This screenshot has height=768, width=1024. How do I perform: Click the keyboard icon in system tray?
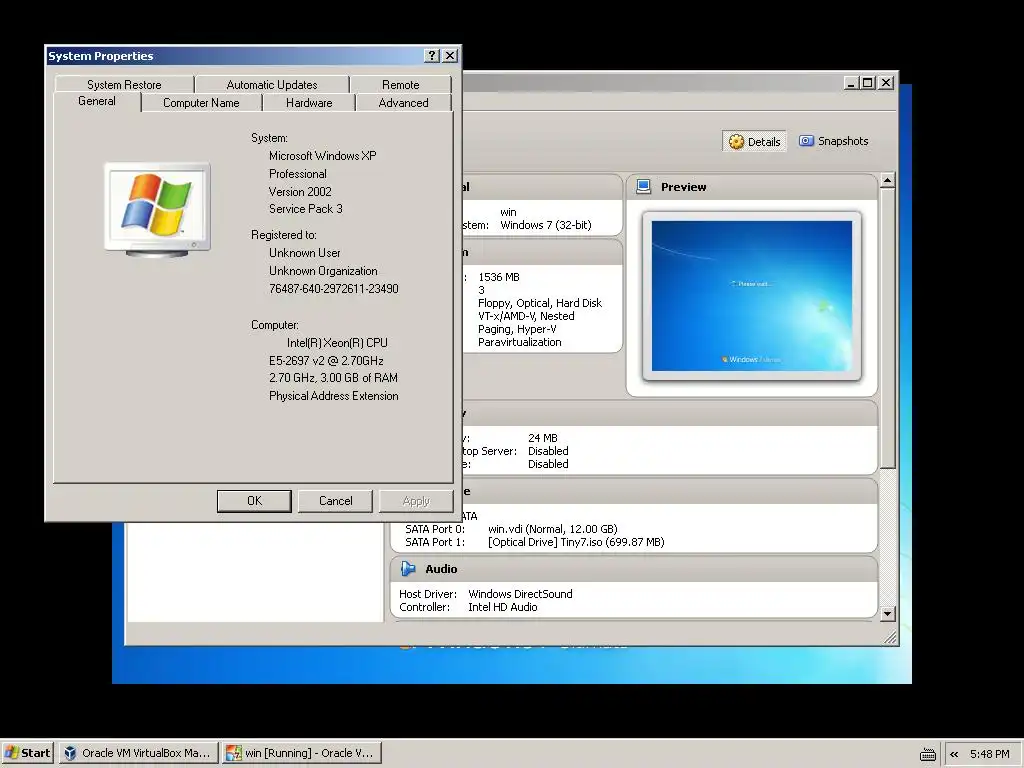tap(927, 754)
